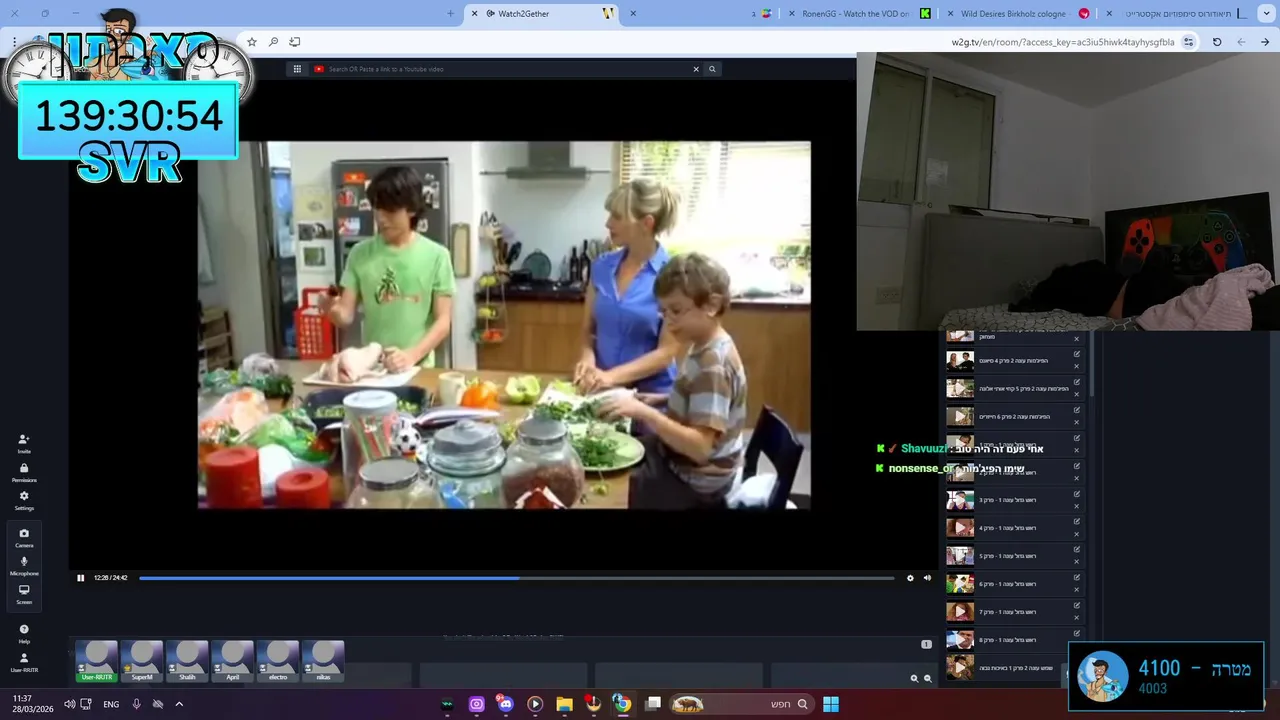
Task: Select the nikas participant tile
Action: (323, 662)
